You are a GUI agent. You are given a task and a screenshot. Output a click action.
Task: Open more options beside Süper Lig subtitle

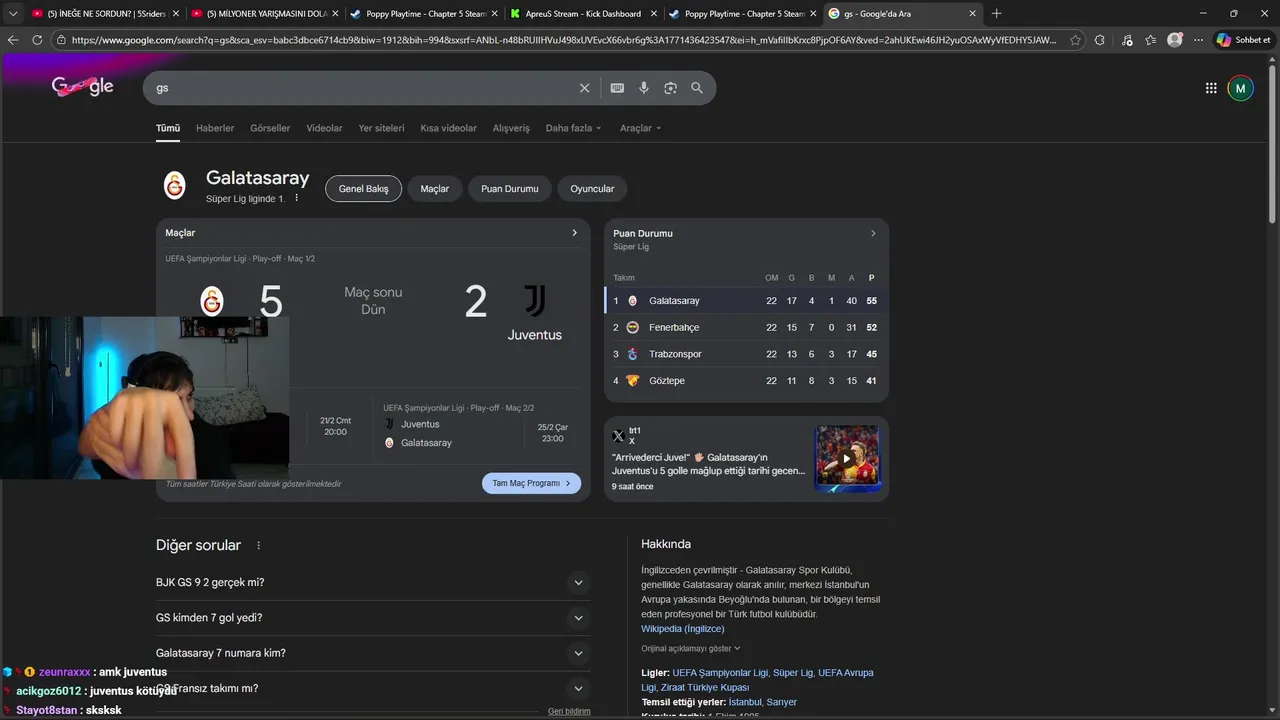pyautogui.click(x=297, y=198)
